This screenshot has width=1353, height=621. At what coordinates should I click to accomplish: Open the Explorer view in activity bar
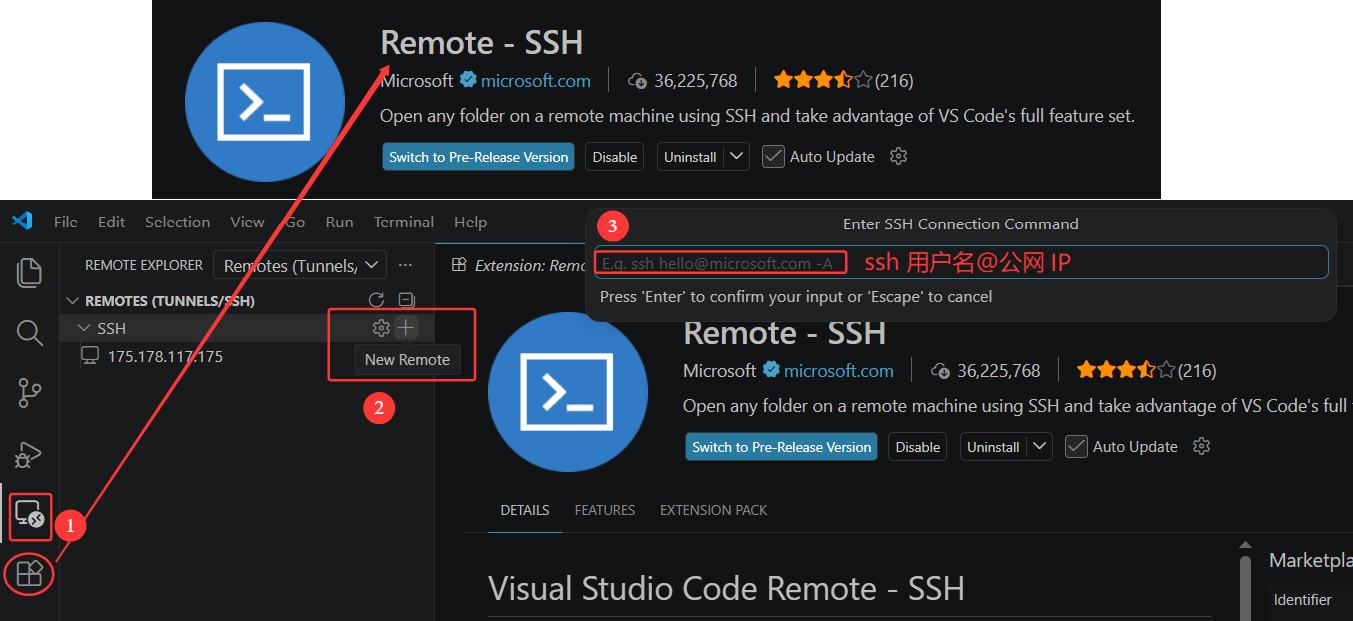point(30,272)
